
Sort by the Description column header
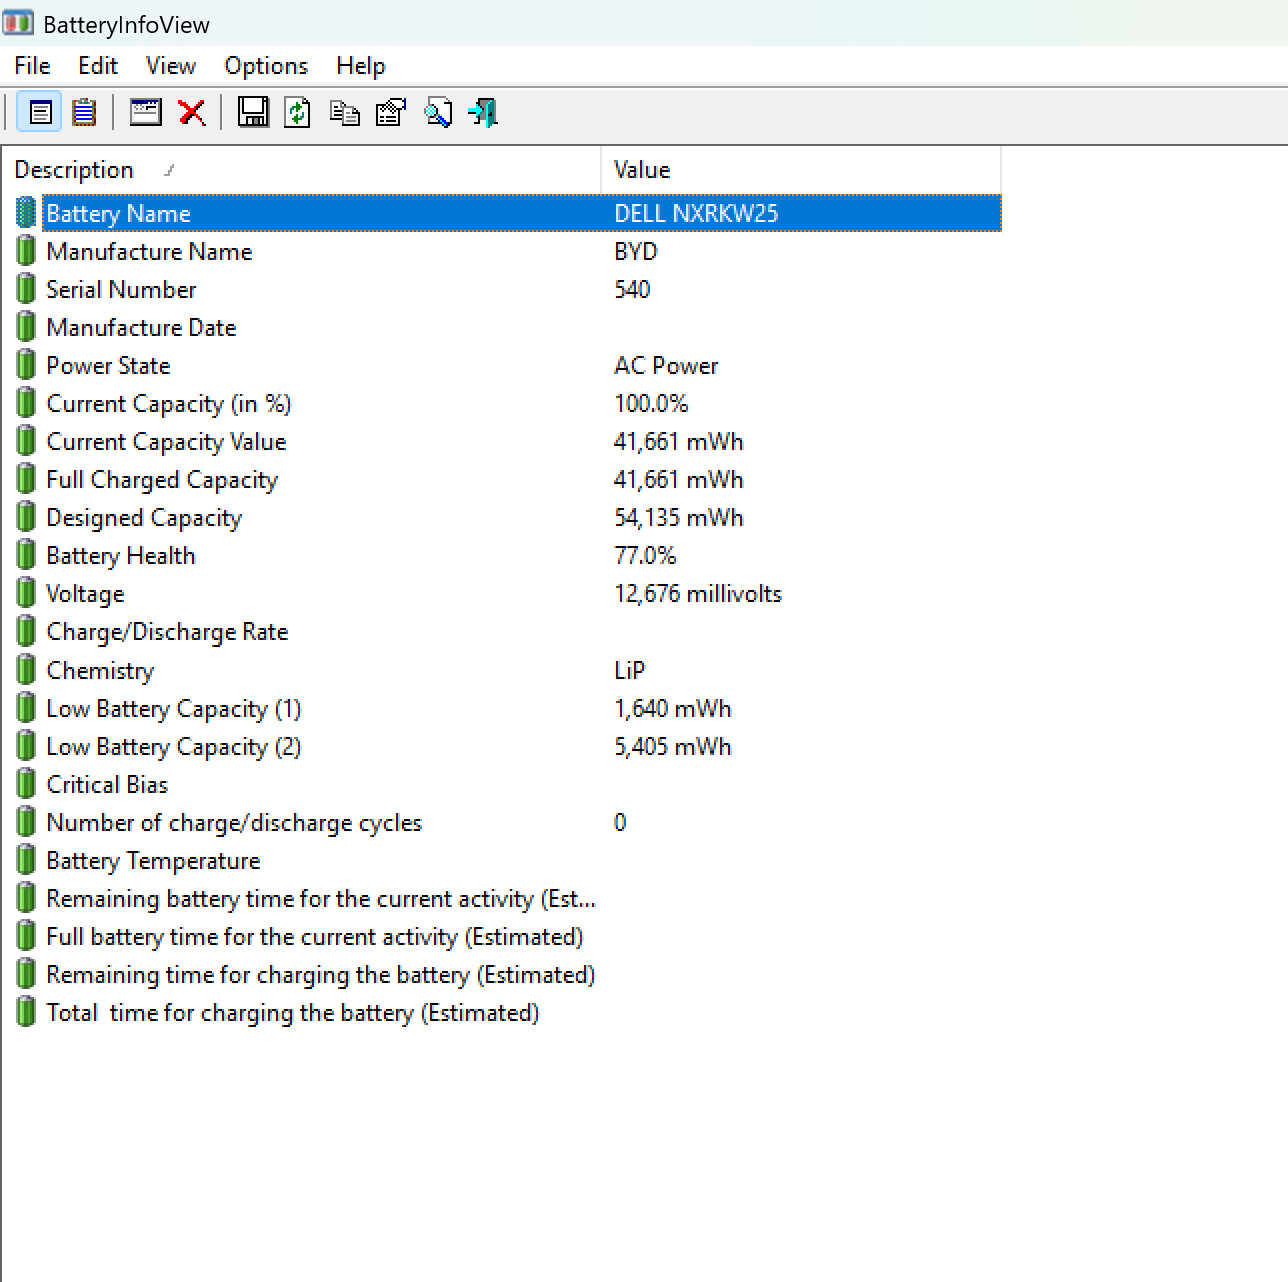(302, 170)
